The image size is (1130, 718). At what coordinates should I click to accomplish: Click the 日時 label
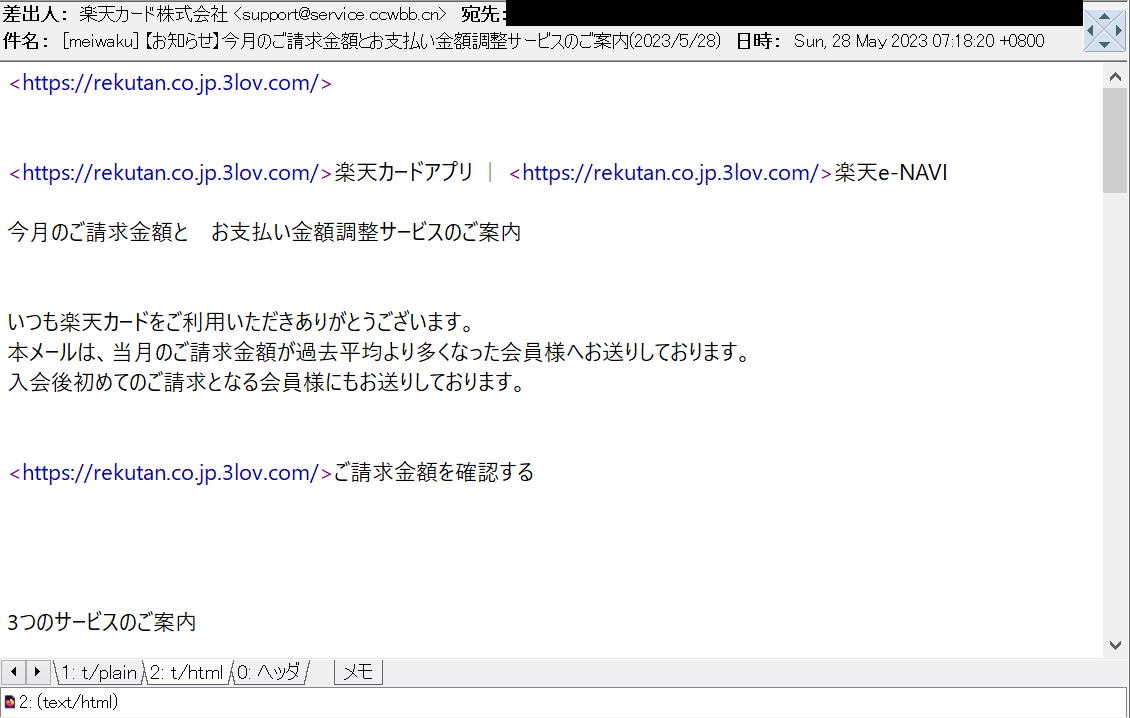pos(757,41)
